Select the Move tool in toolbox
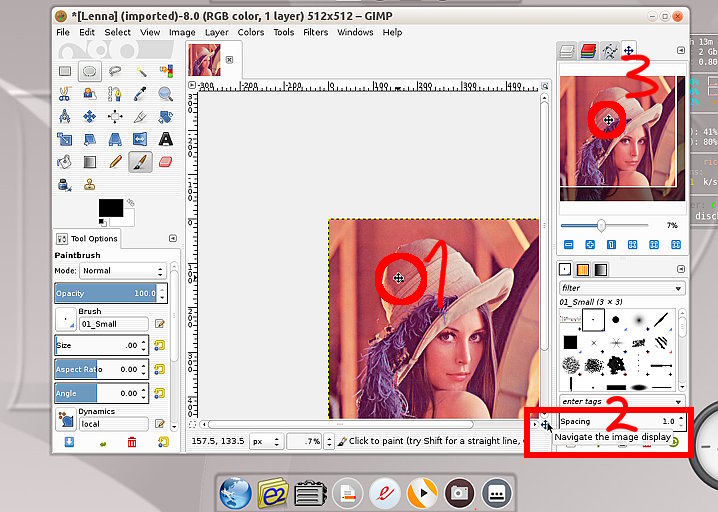This screenshot has width=718, height=512. click(x=90, y=116)
